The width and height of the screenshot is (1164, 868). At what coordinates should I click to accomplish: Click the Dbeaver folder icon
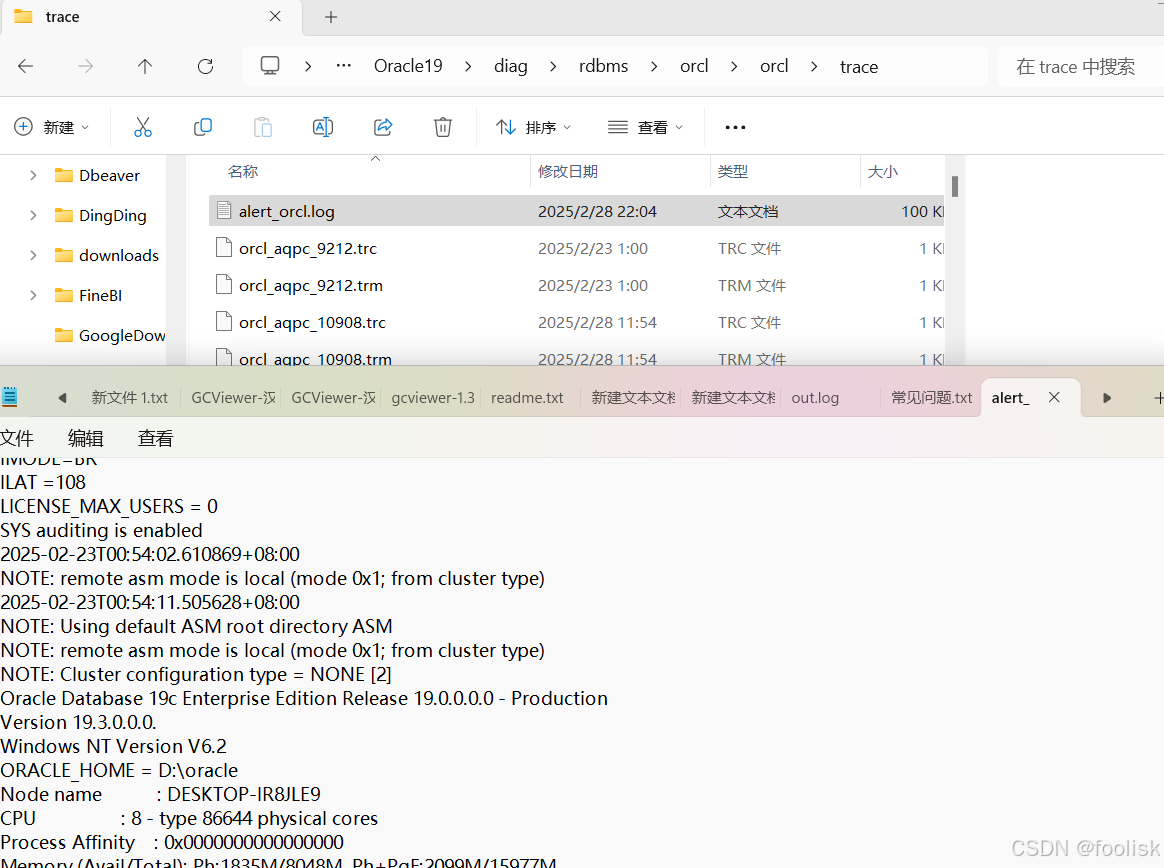tap(64, 175)
